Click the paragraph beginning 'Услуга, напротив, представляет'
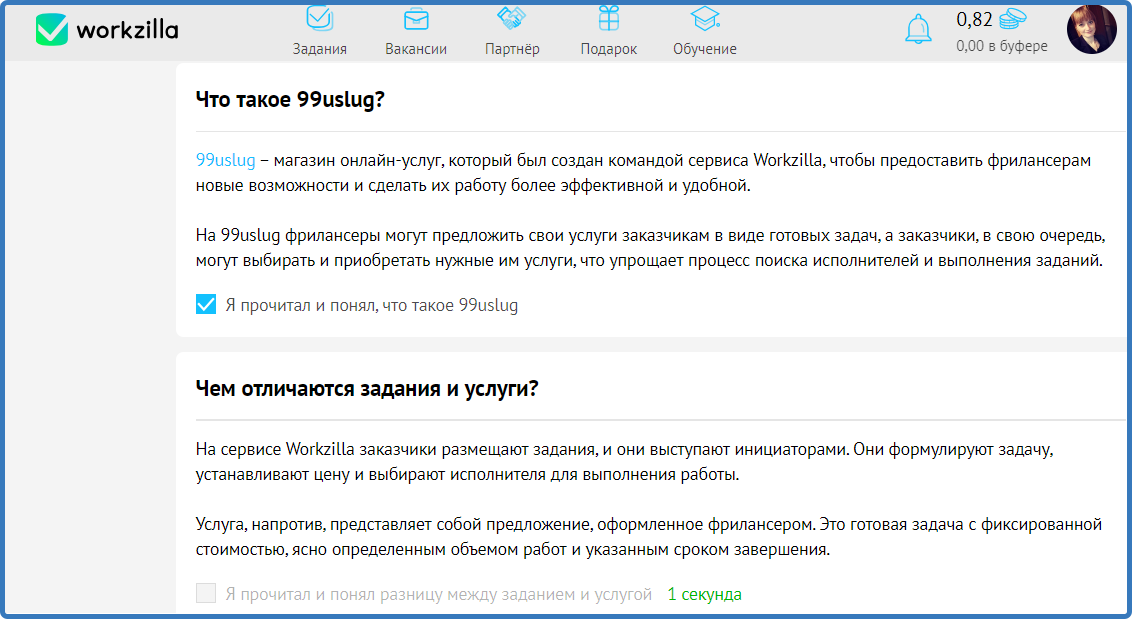 [x=648, y=537]
